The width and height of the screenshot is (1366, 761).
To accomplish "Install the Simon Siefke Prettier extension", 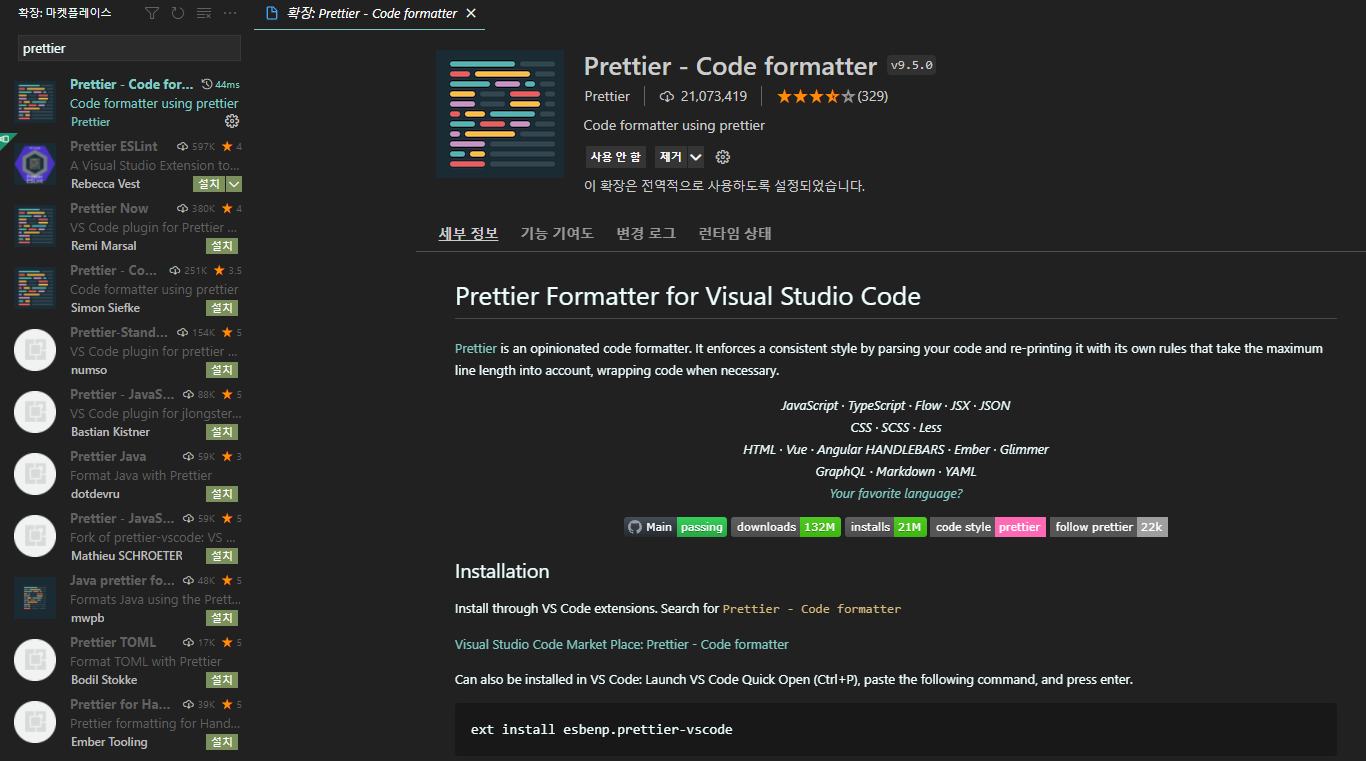I will [222, 308].
